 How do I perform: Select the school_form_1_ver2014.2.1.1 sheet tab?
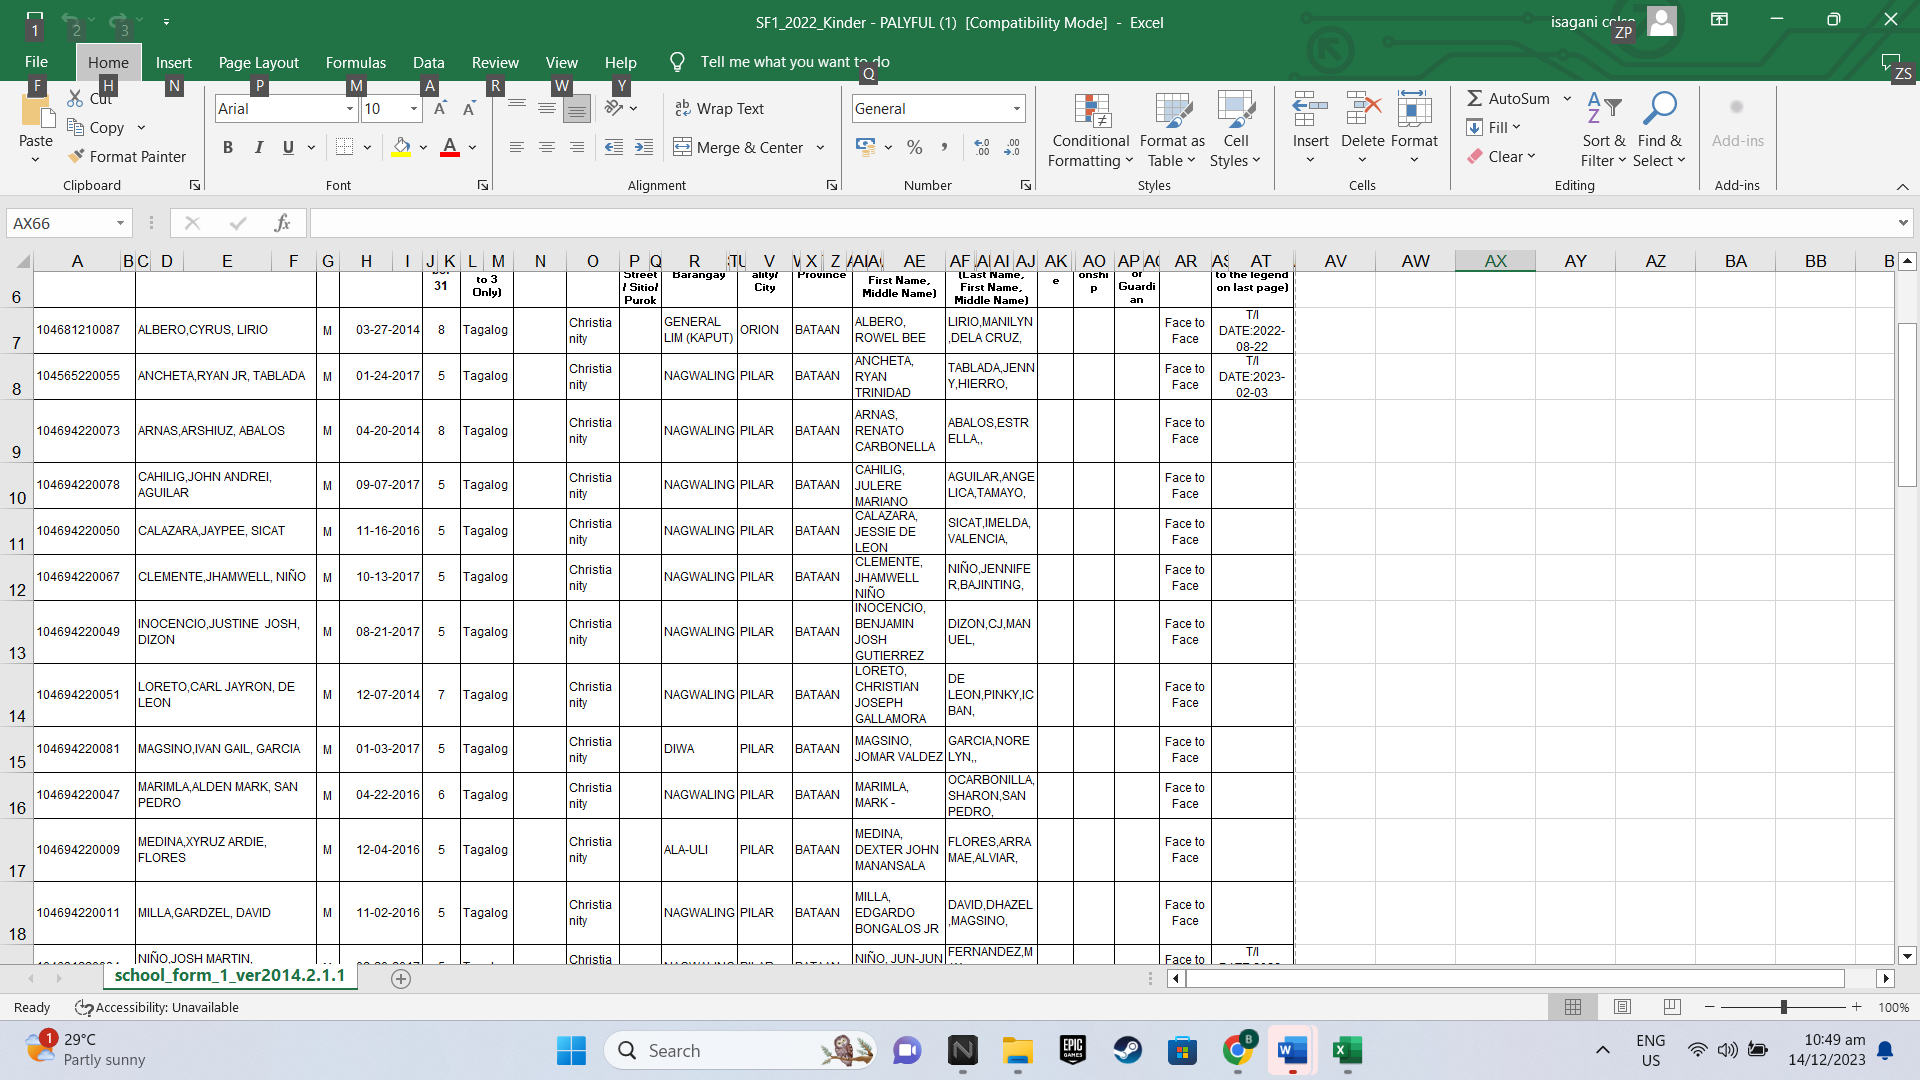coord(229,976)
